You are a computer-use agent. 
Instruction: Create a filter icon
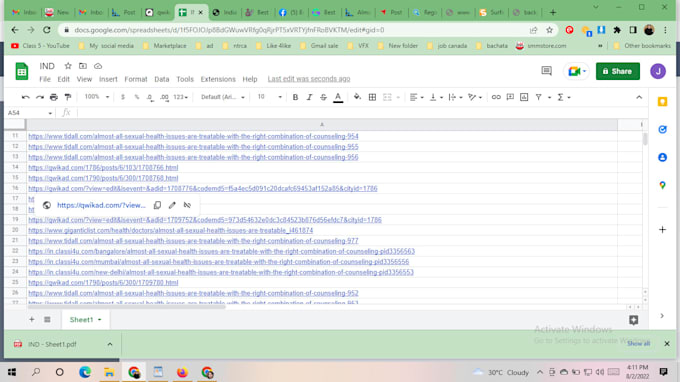pos(538,97)
